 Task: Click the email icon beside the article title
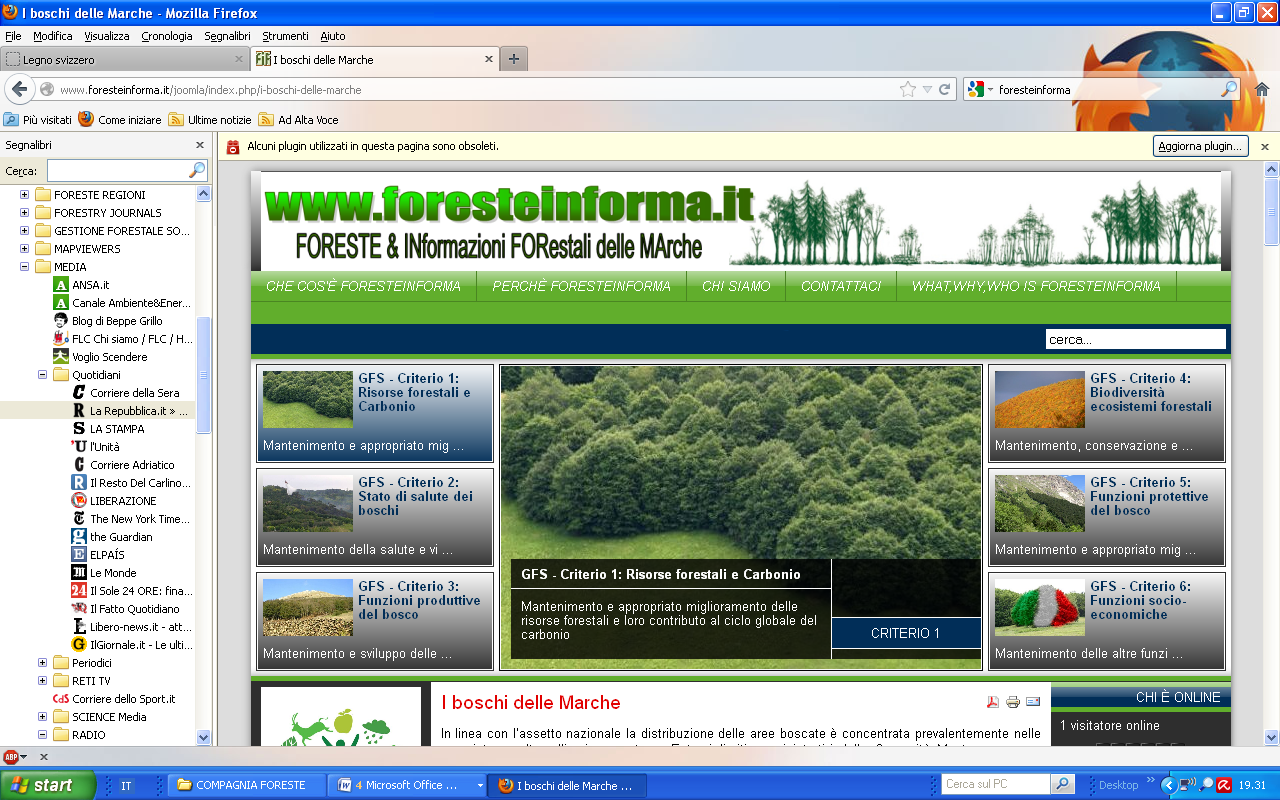tap(1033, 702)
